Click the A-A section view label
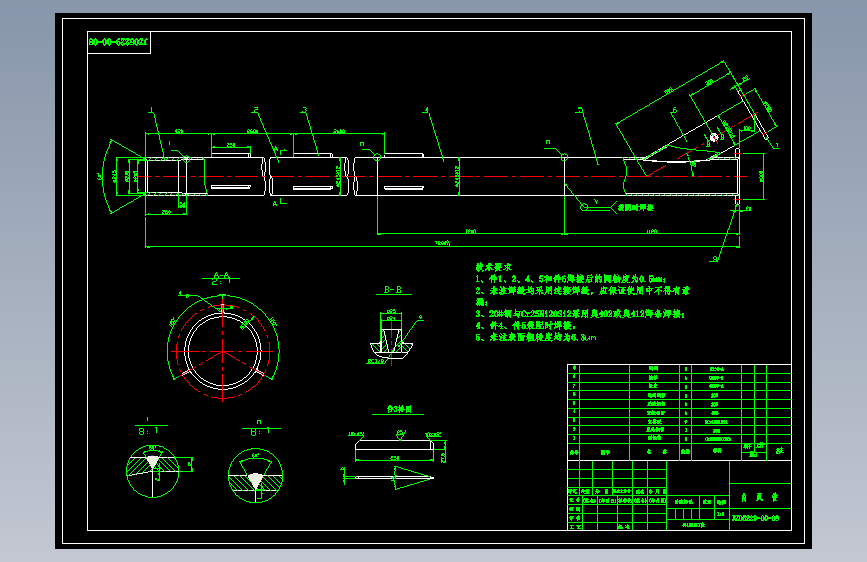The height and width of the screenshot is (562, 867). tap(221, 275)
